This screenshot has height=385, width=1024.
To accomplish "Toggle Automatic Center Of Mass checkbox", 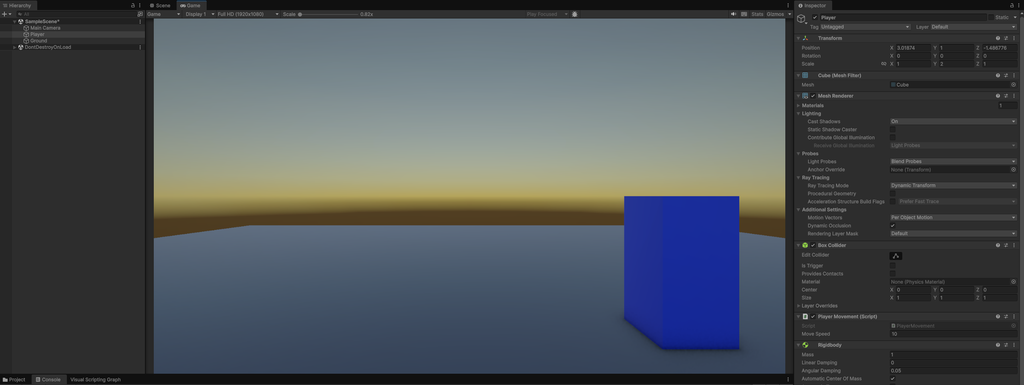I will pyautogui.click(x=893, y=378).
